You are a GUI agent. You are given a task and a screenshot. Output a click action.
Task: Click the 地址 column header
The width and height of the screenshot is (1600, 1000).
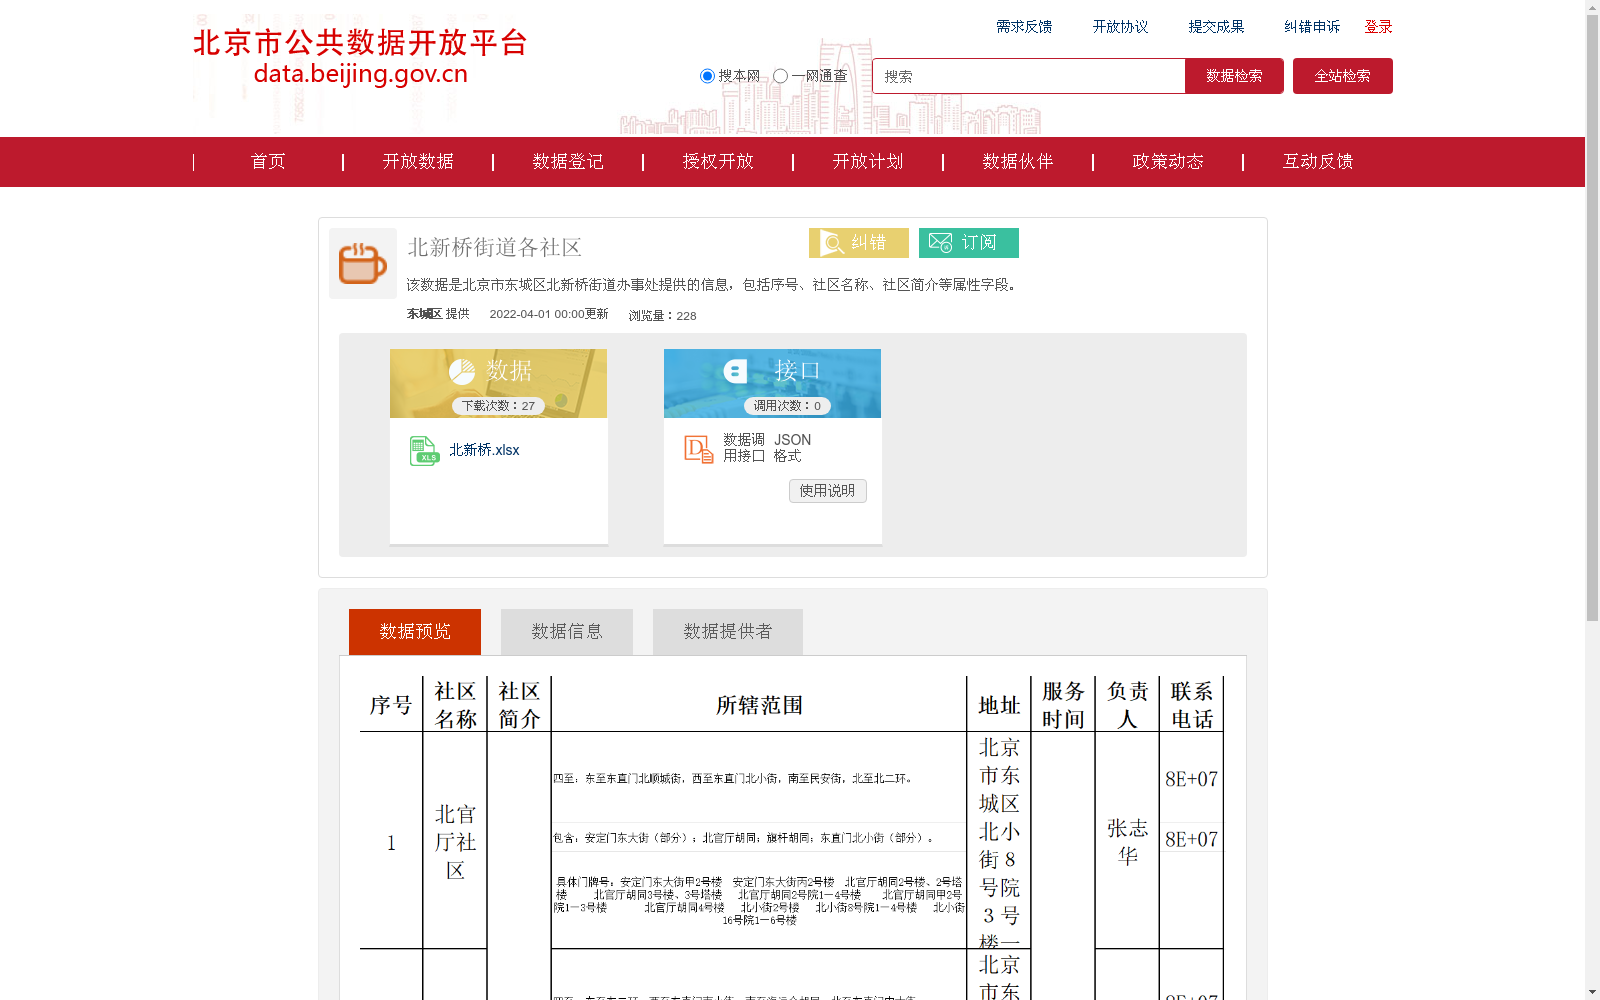tap(999, 706)
